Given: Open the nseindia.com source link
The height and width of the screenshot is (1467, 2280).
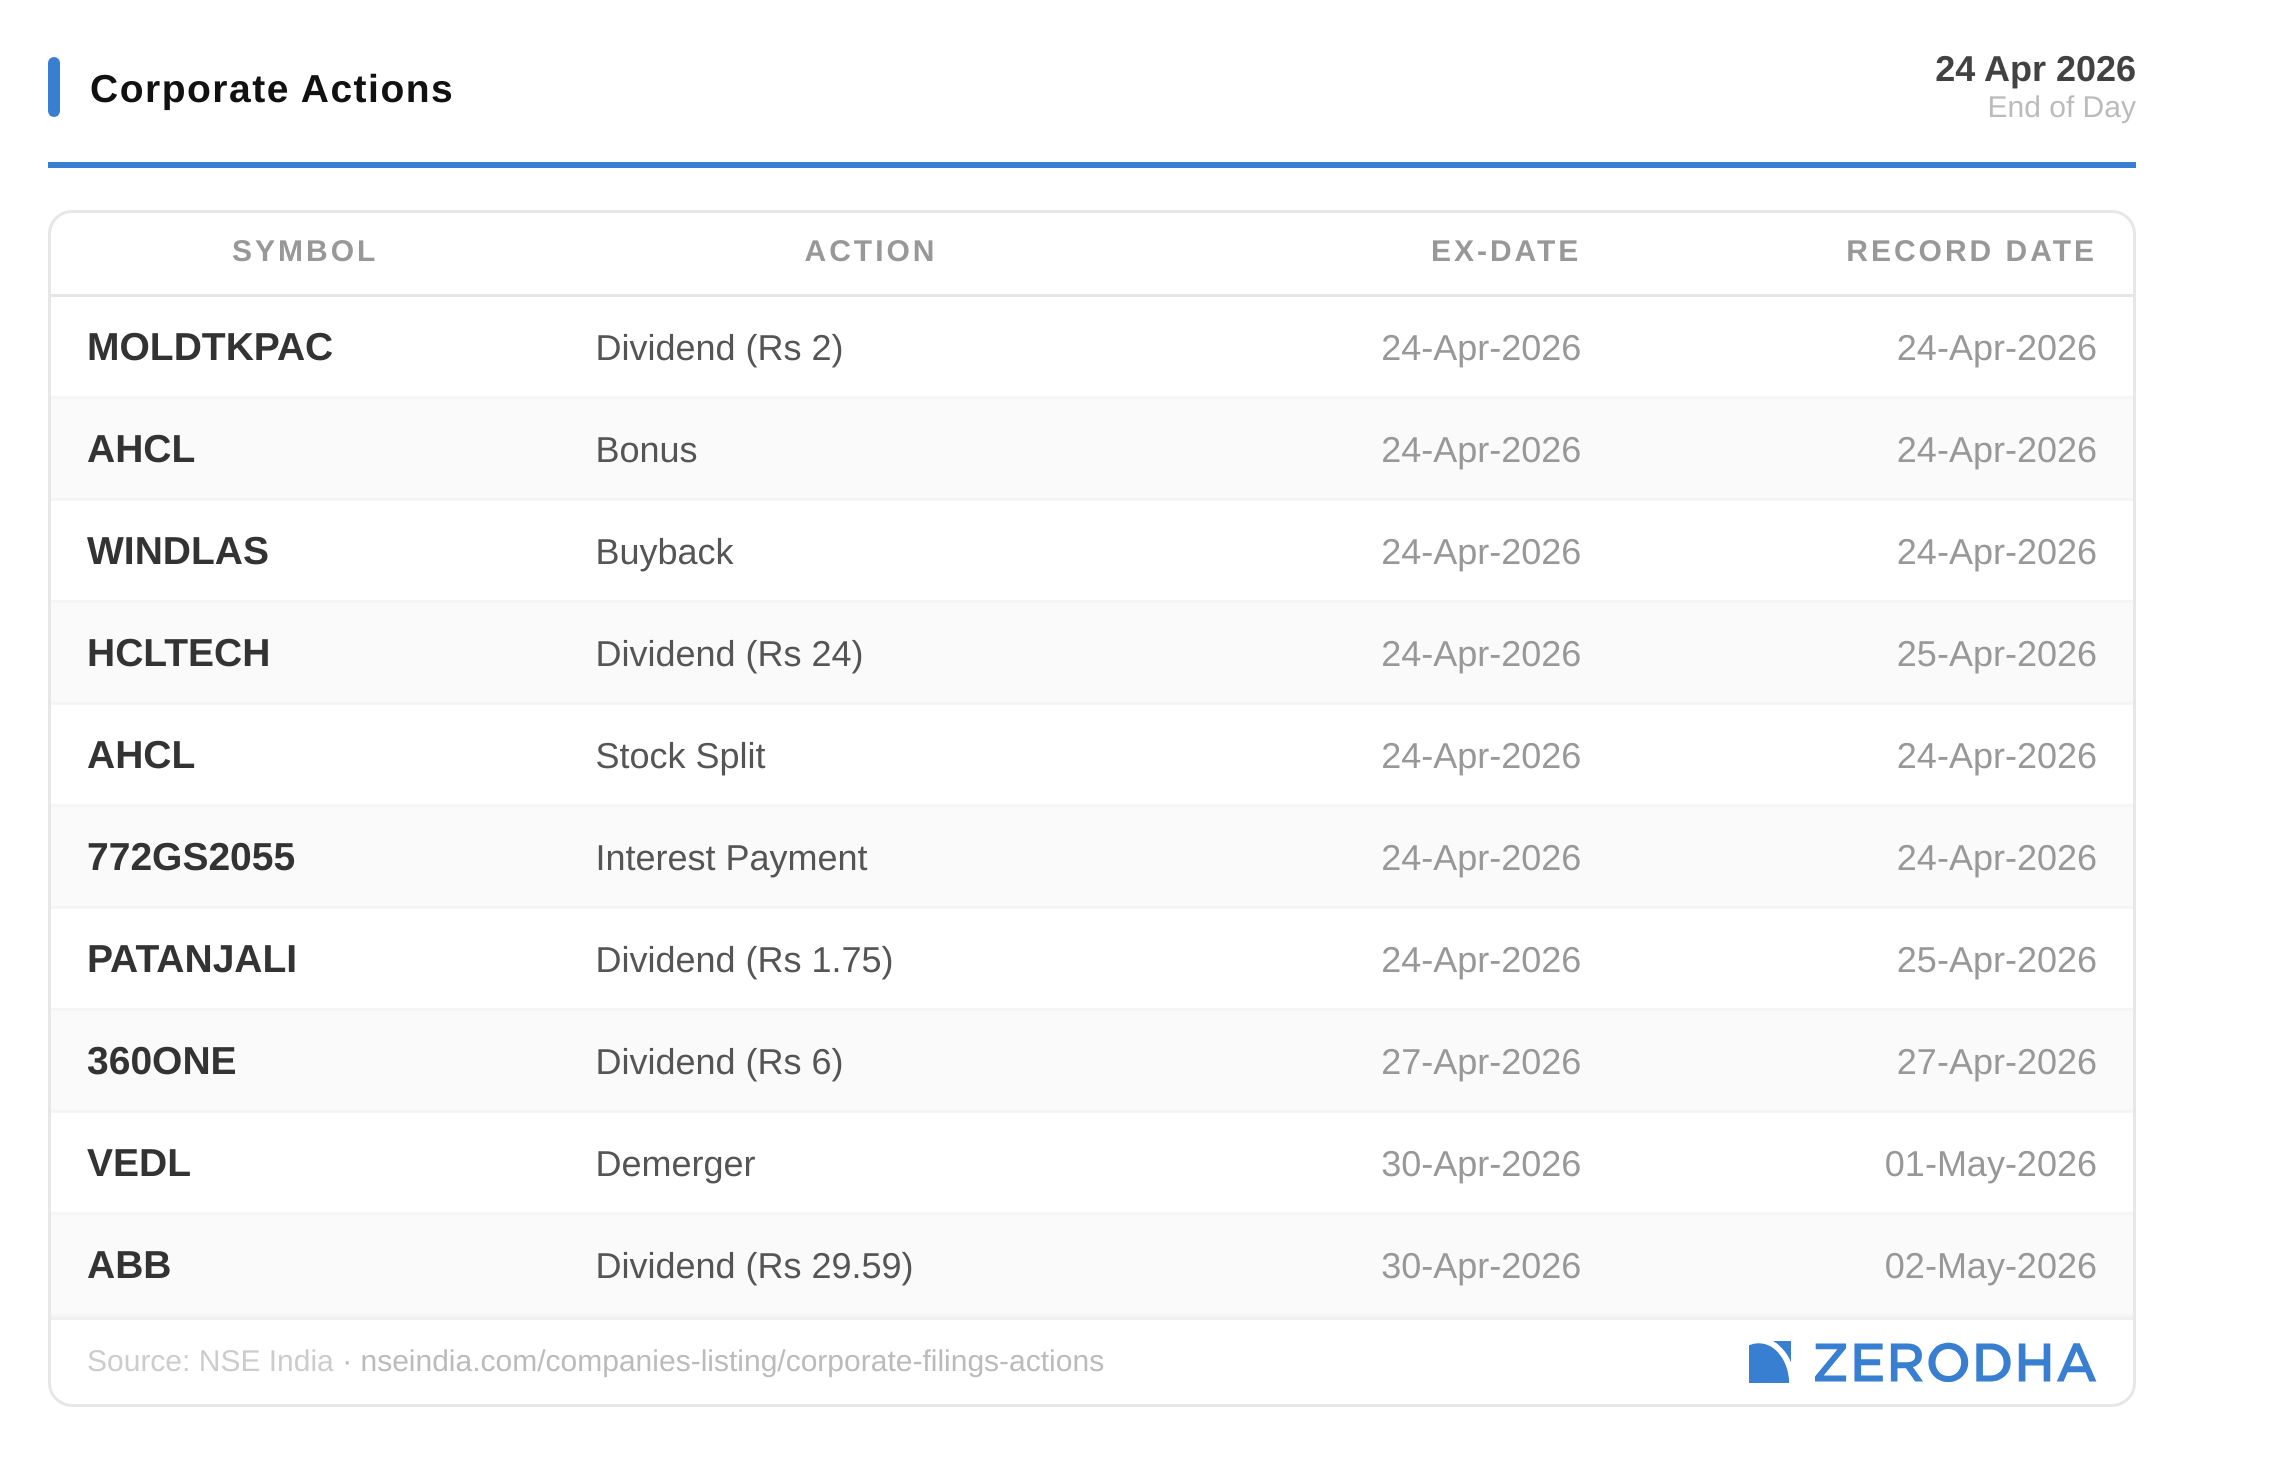Looking at the screenshot, I should tap(731, 1361).
